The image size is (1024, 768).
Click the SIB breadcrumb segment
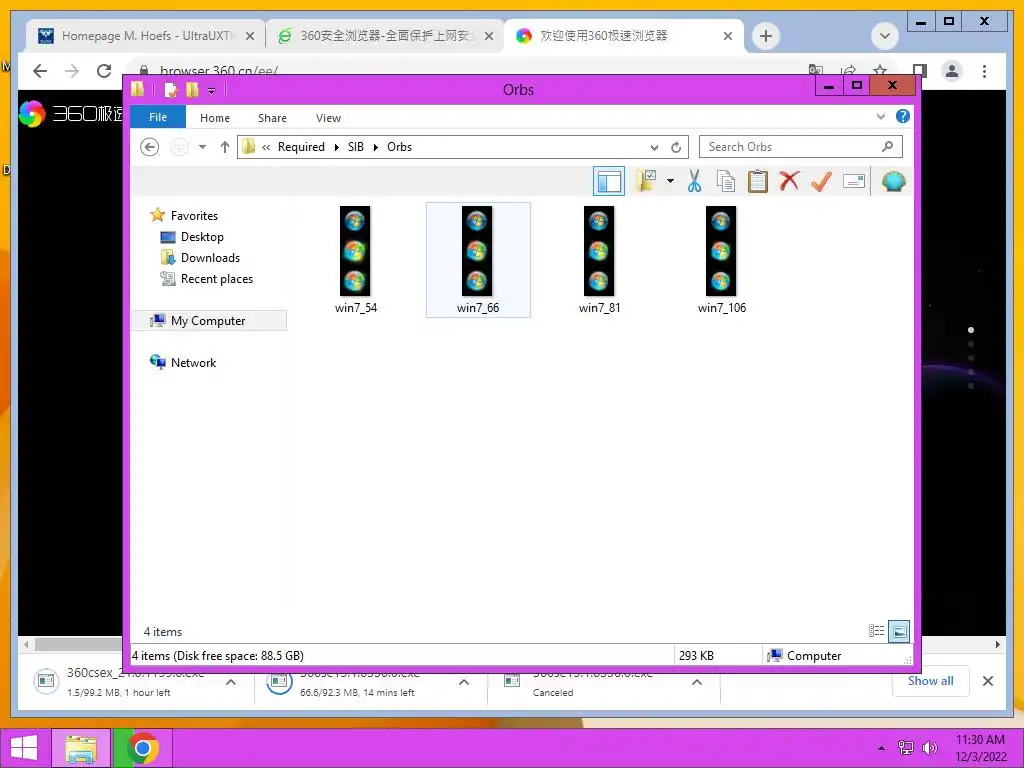tap(356, 147)
